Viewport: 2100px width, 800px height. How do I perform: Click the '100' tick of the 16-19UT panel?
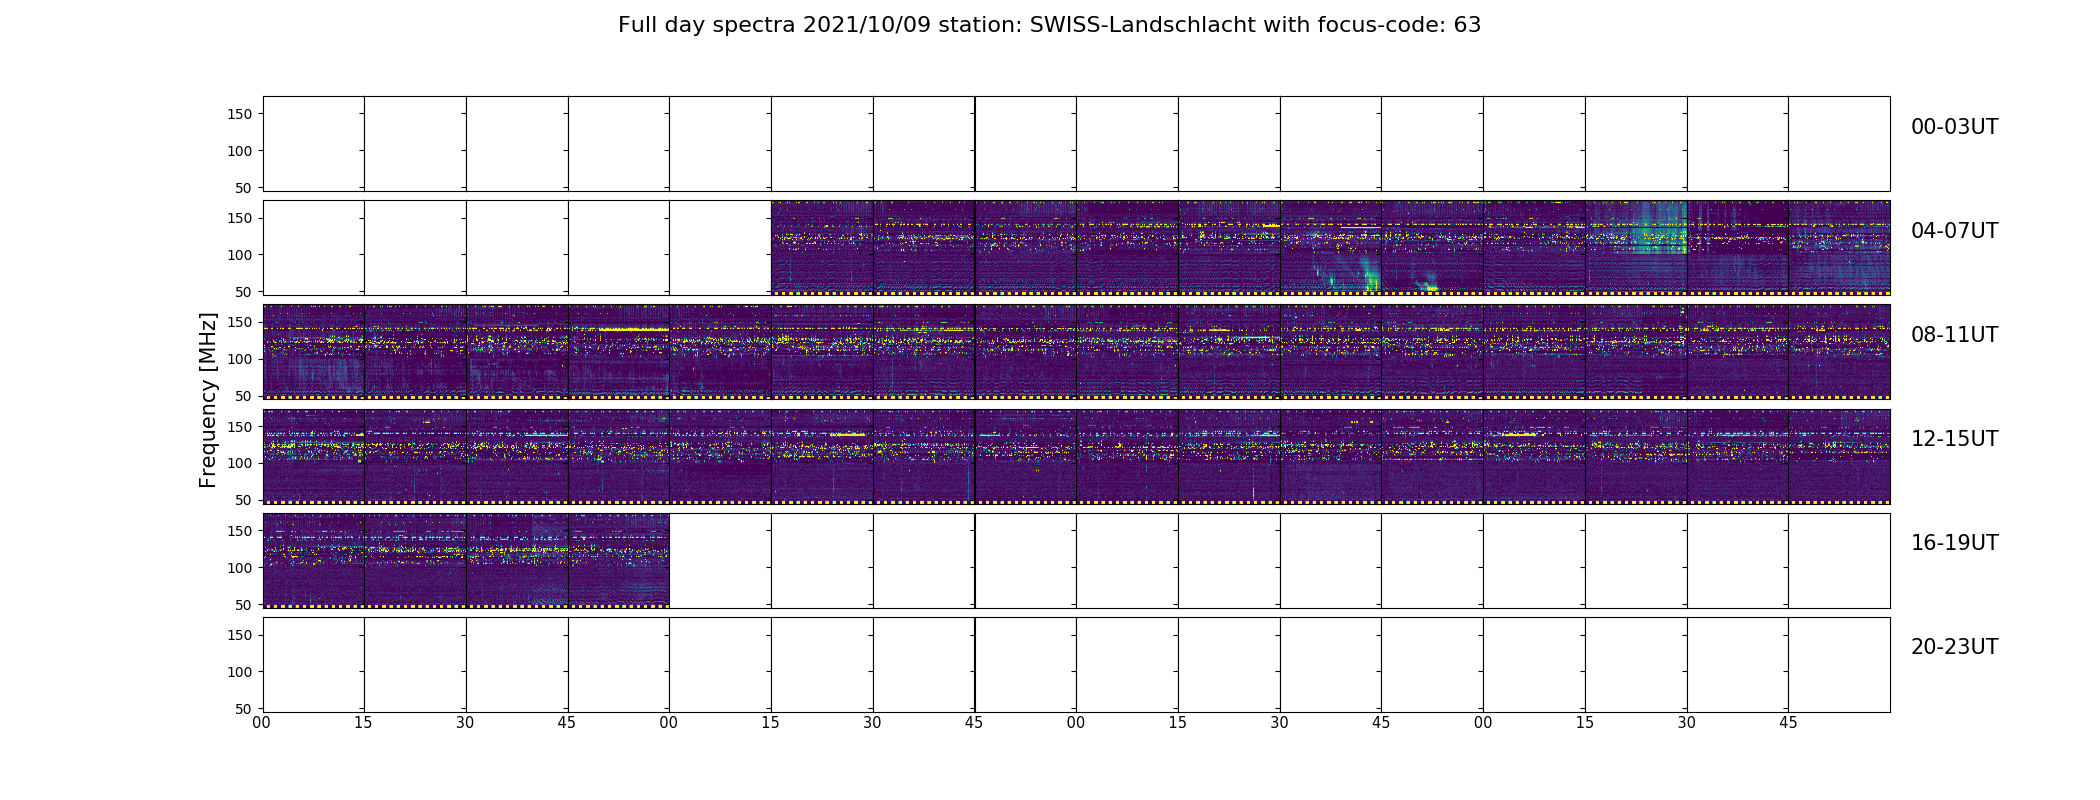point(240,568)
